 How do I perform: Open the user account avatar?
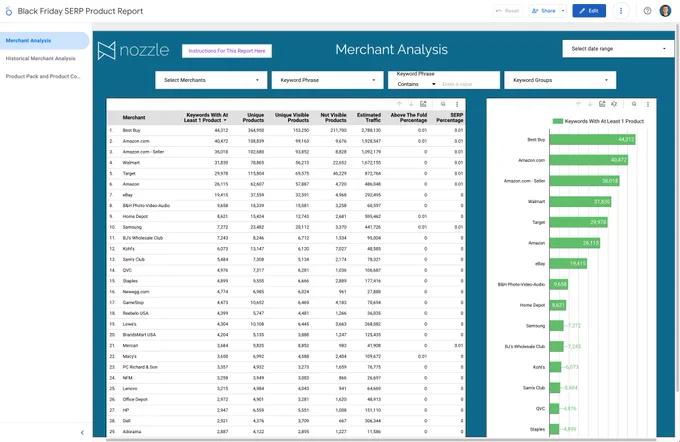(665, 11)
